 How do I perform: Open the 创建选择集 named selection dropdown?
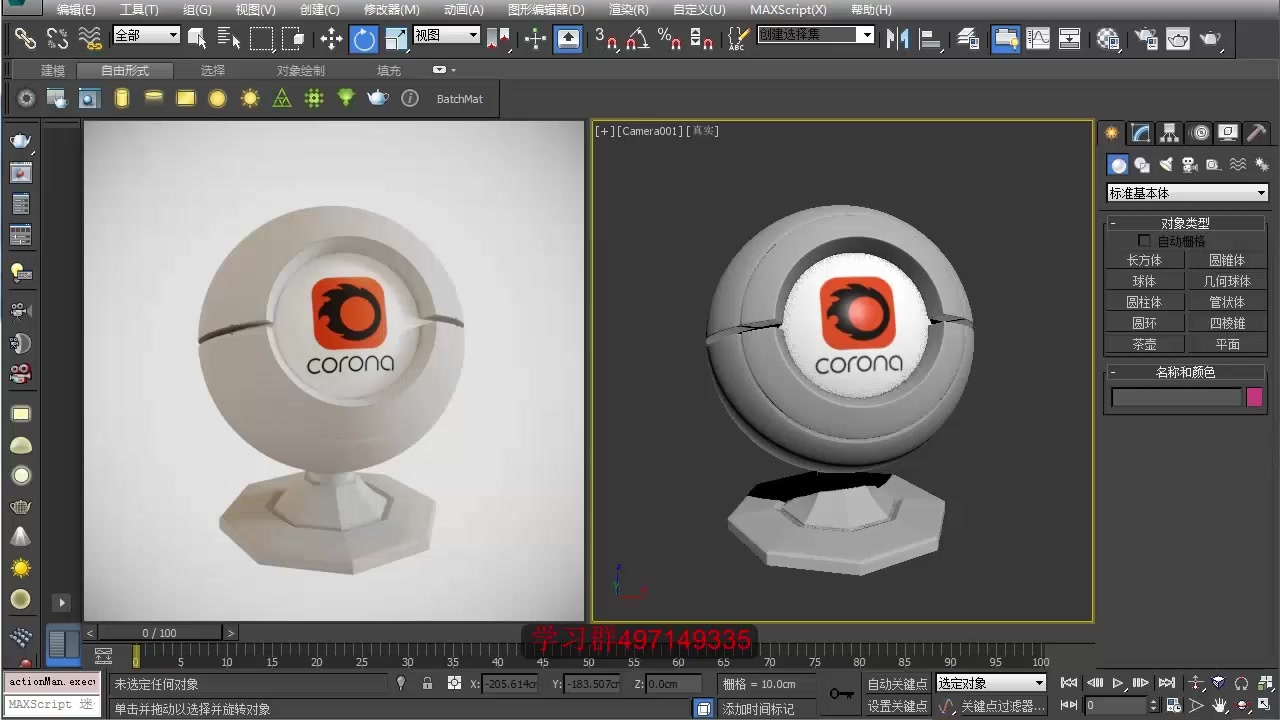coord(816,35)
